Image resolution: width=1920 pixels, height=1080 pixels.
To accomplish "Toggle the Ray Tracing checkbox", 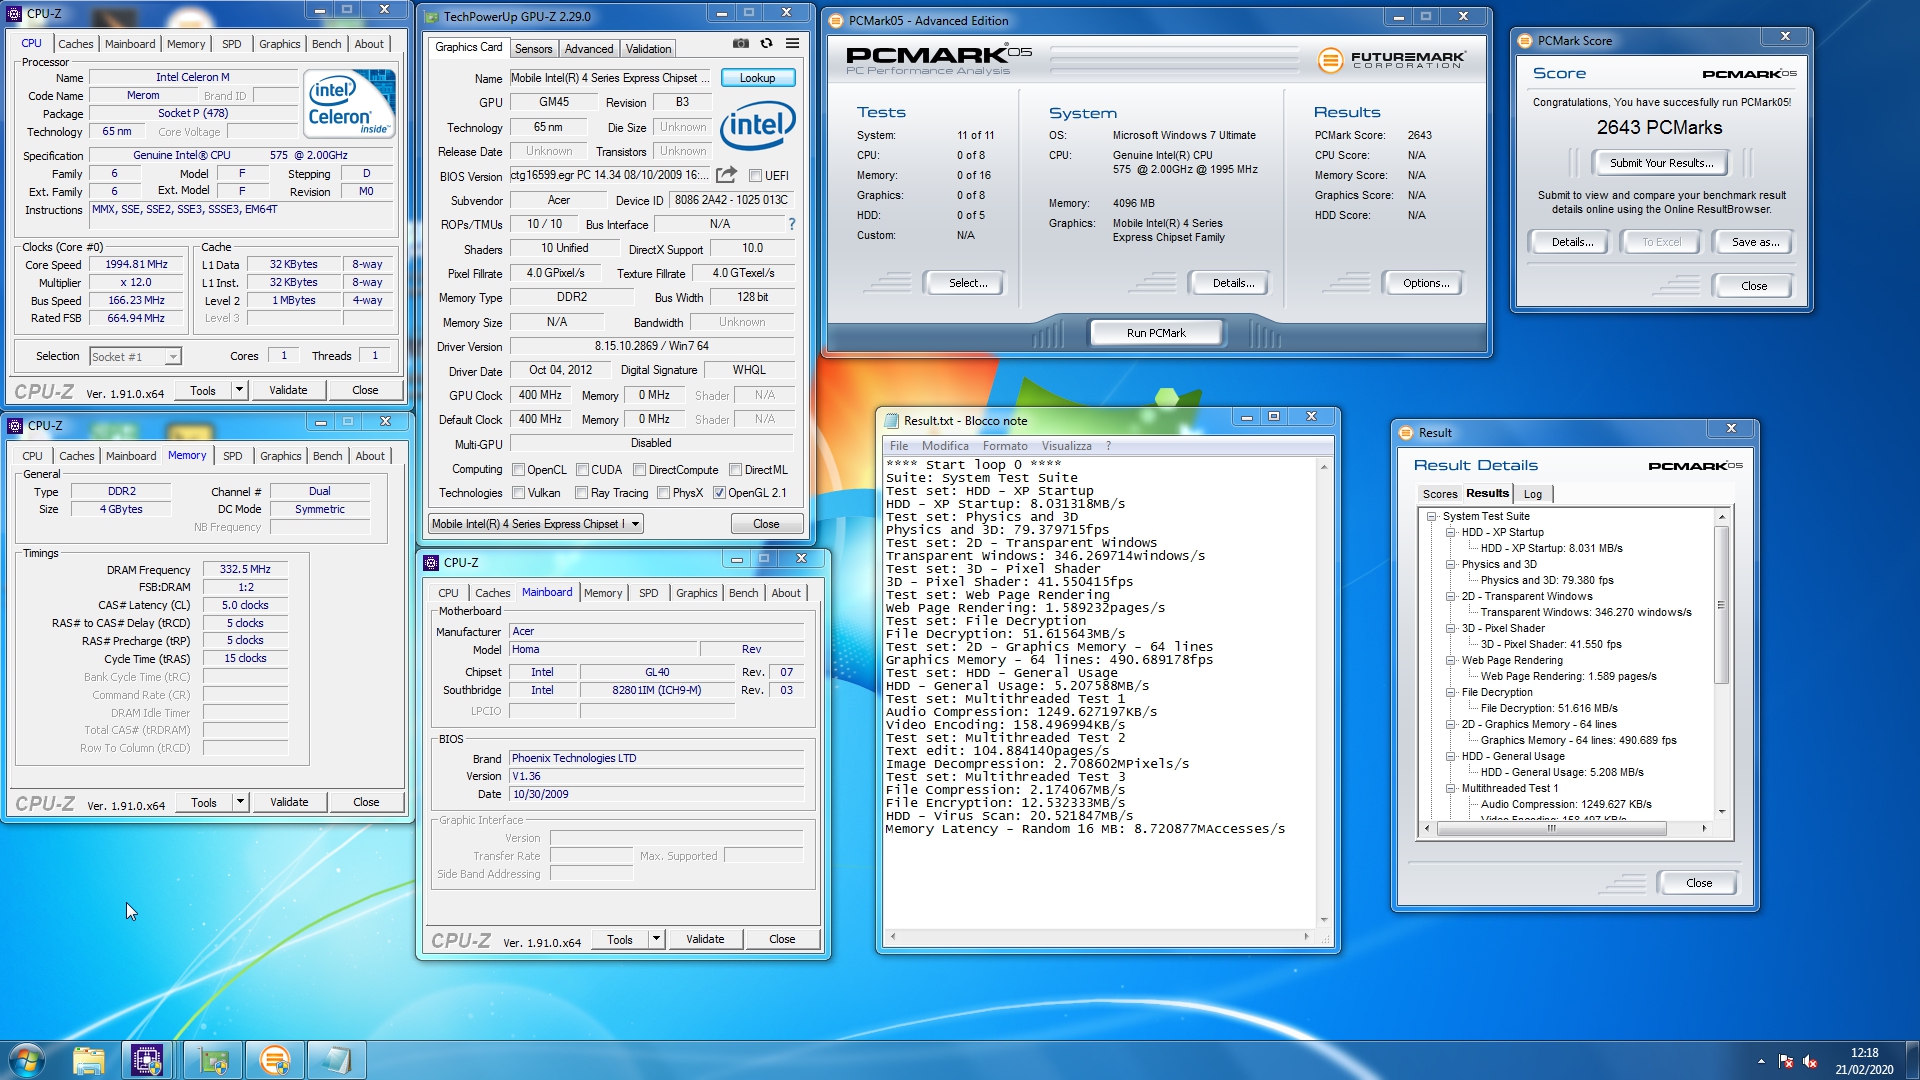I will point(582,493).
